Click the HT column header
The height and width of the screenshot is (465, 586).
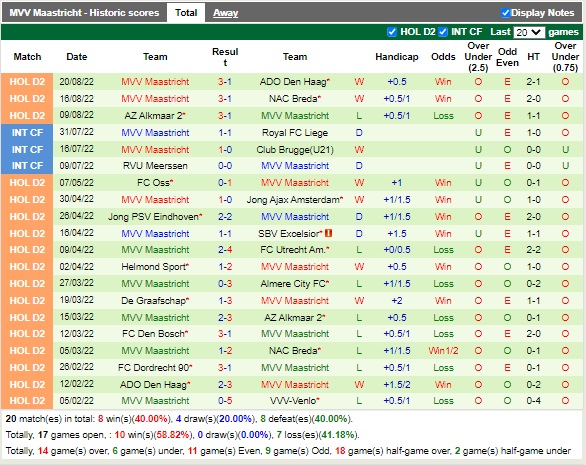point(533,57)
